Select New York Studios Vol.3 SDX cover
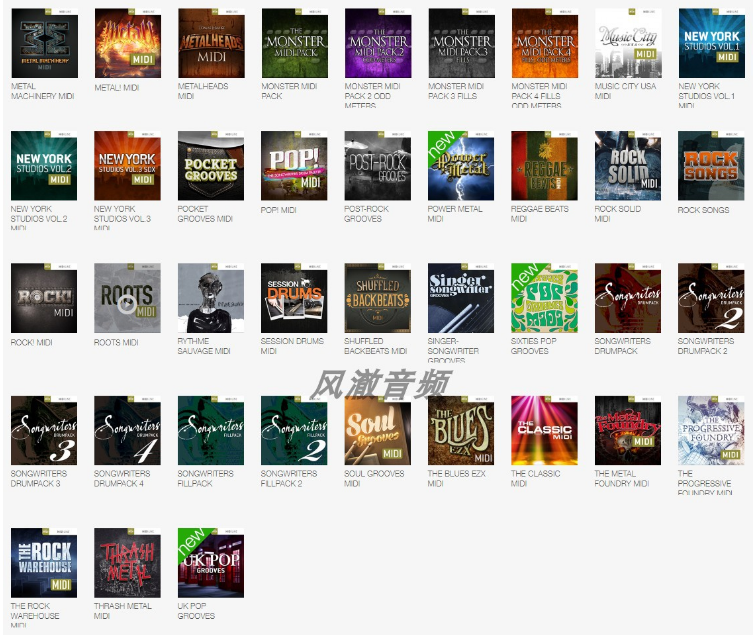 (x=127, y=166)
